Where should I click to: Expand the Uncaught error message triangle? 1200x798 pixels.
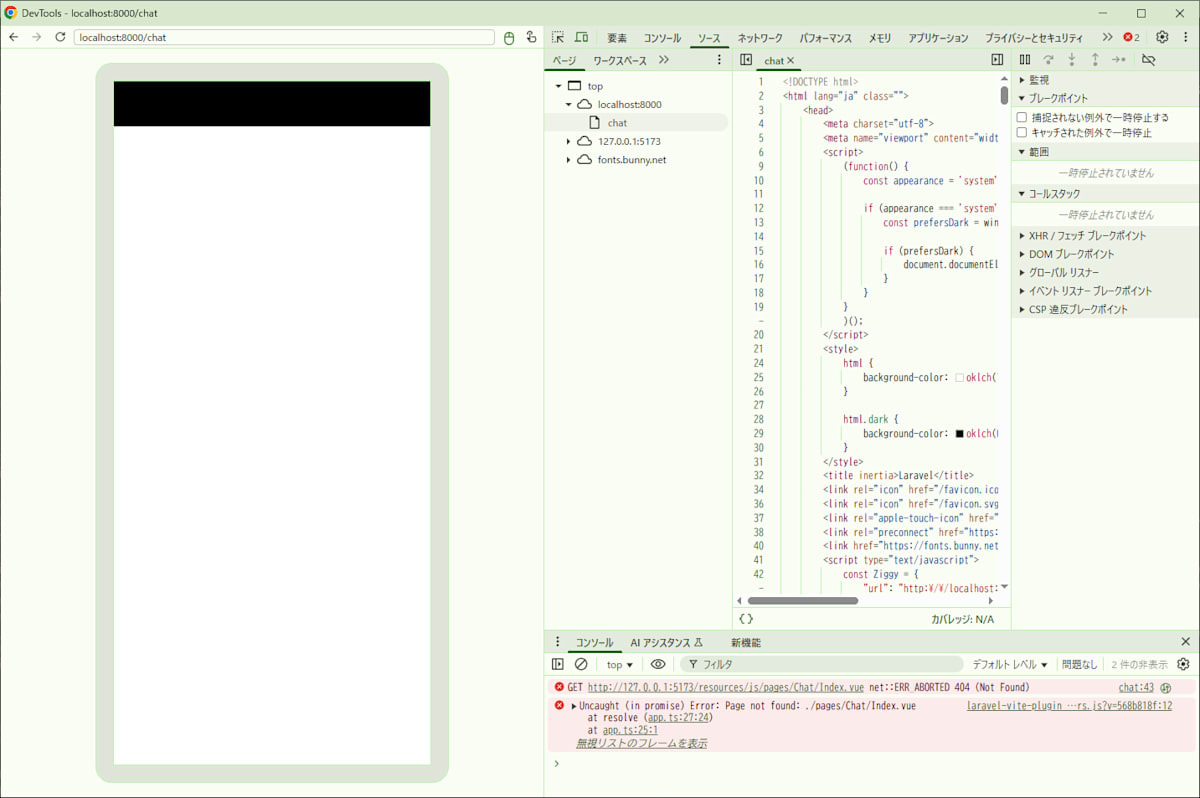point(574,706)
